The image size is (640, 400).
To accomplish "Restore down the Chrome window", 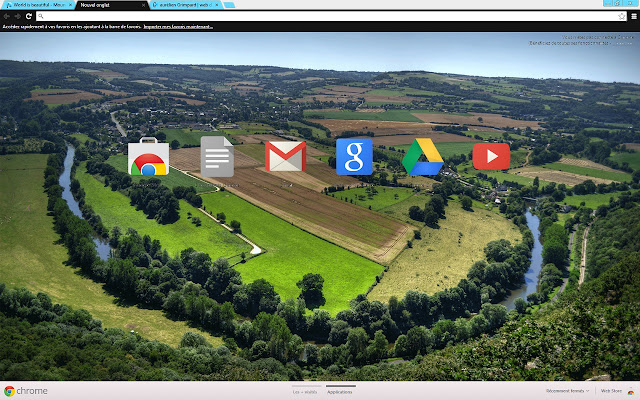I will (x=618, y=3).
